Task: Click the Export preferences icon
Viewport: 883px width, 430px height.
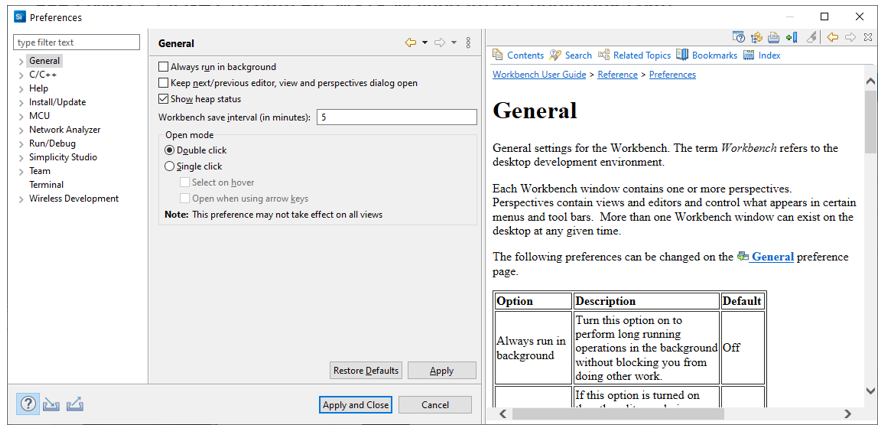Action: 74,404
